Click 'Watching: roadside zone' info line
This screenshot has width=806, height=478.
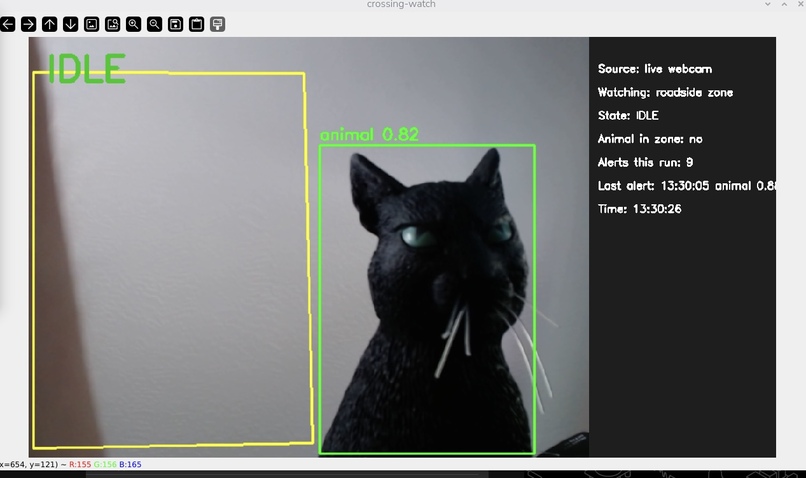[665, 93]
